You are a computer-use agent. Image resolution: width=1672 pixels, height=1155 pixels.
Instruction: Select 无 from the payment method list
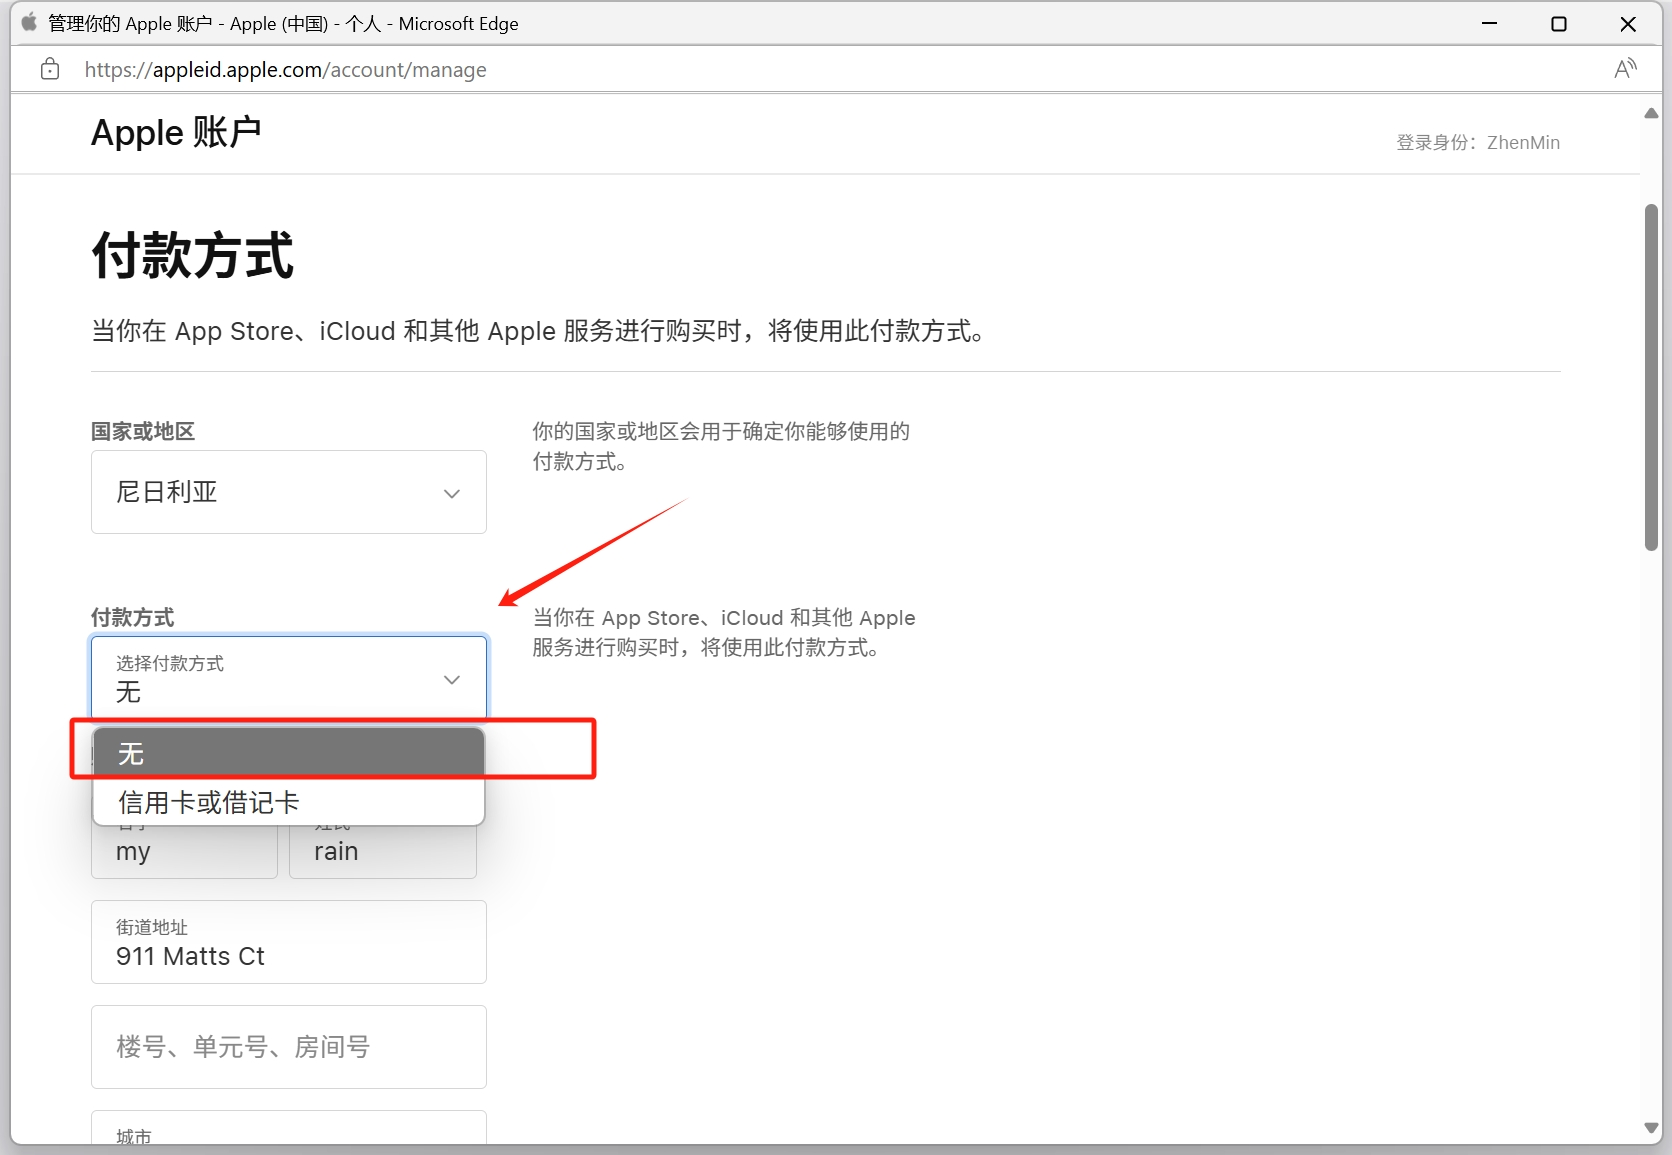pyautogui.click(x=289, y=753)
